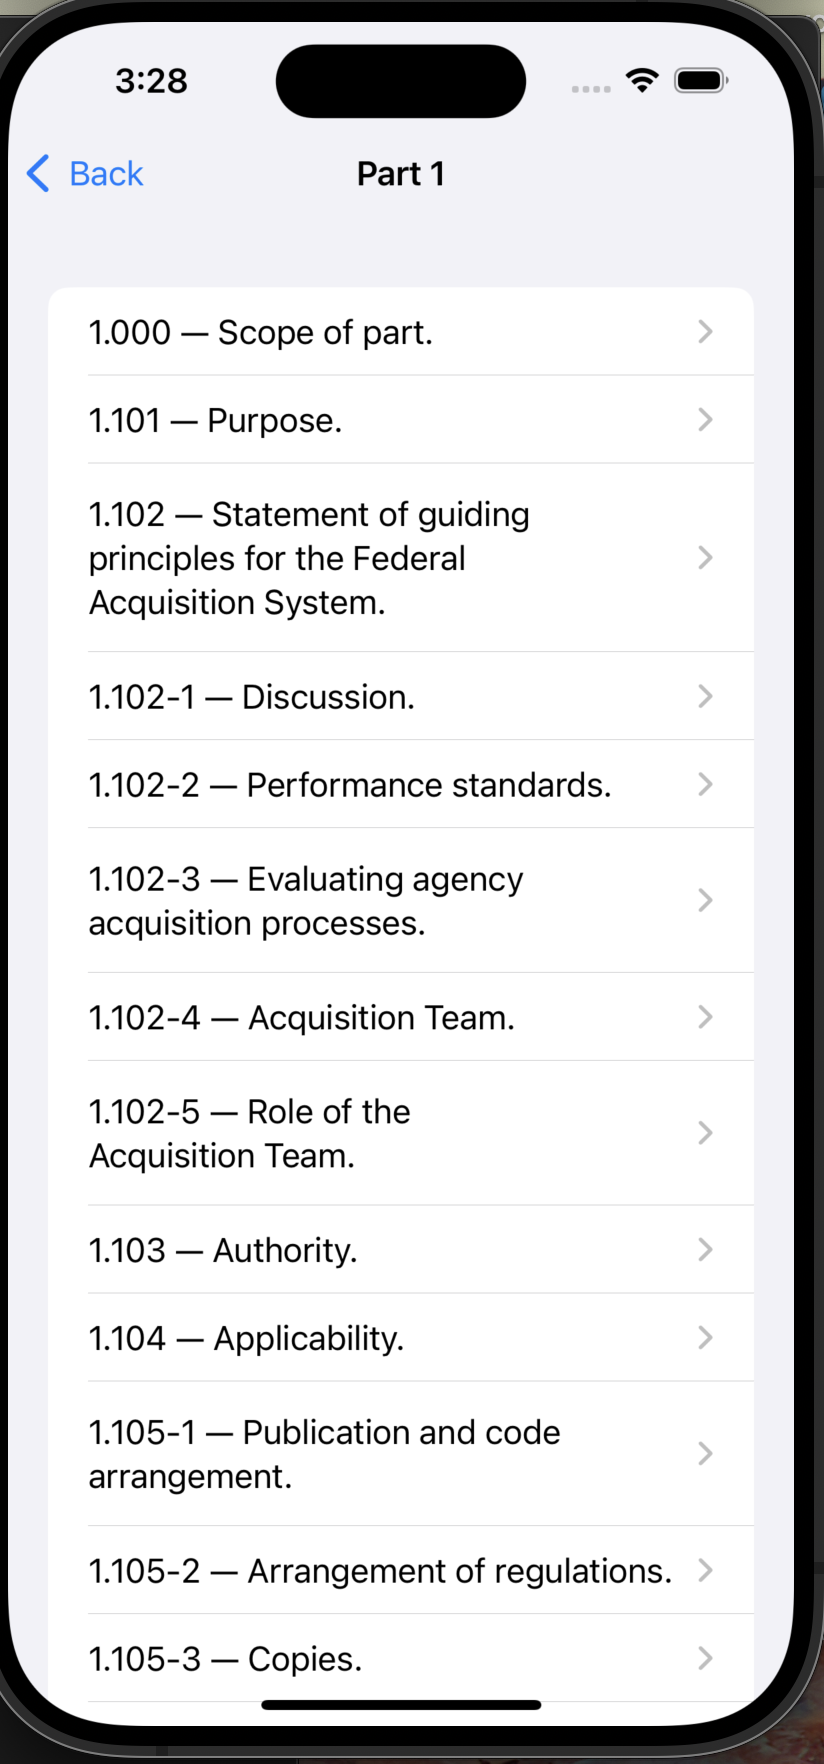824x1764 pixels.
Task: Tap the battery status icon
Action: [701, 80]
